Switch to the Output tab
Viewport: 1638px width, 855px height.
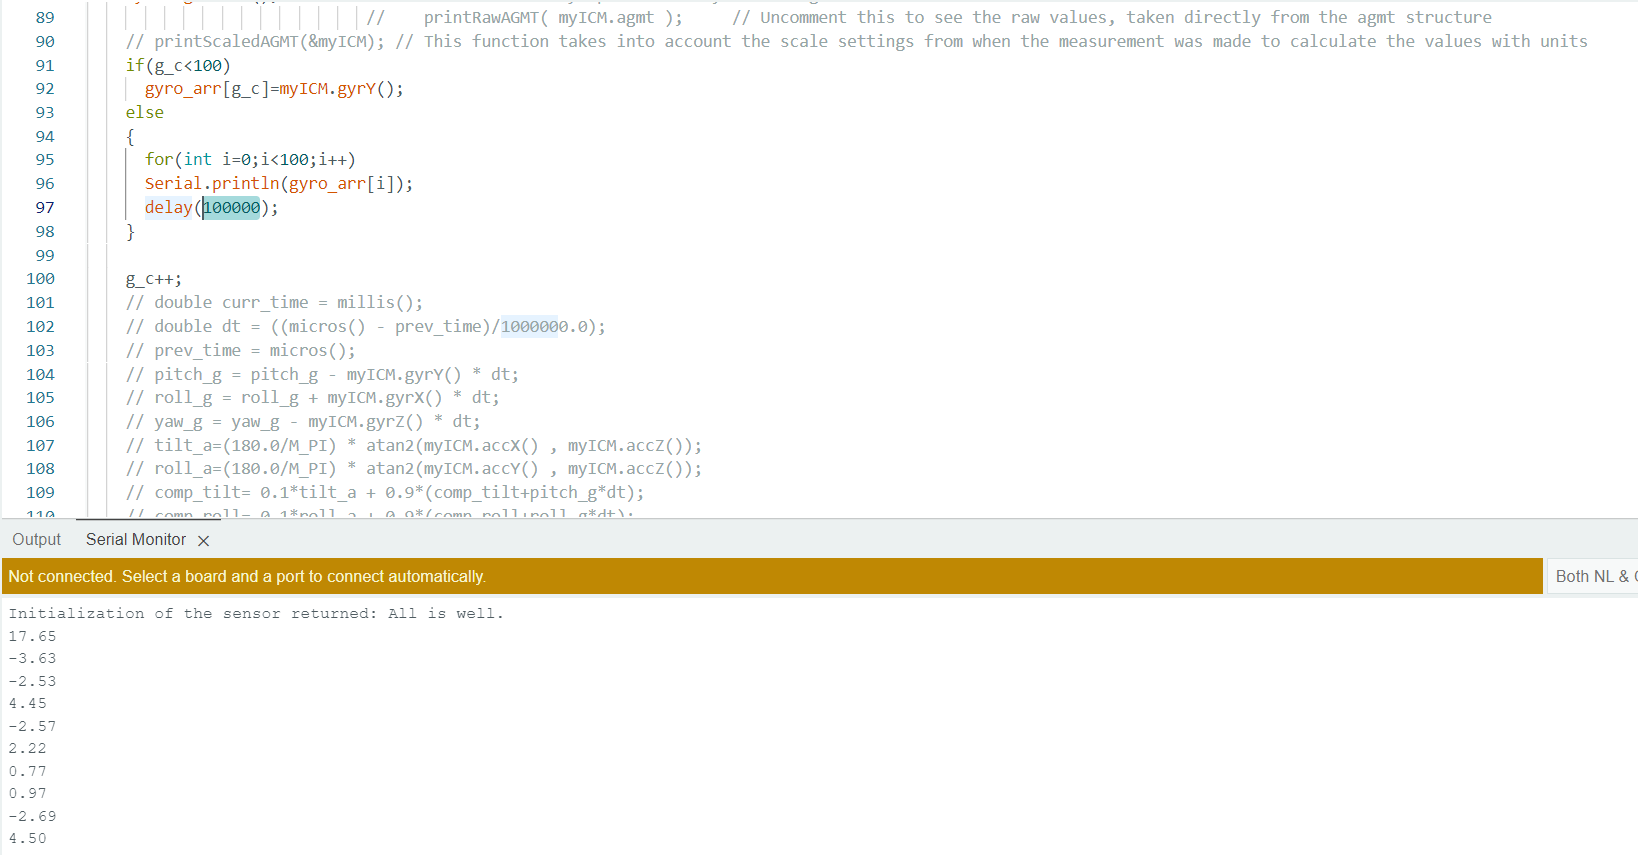(x=37, y=540)
